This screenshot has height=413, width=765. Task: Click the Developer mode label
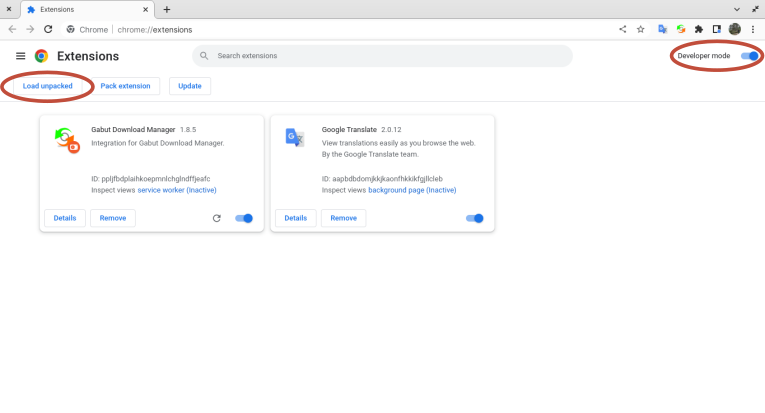(x=704, y=56)
